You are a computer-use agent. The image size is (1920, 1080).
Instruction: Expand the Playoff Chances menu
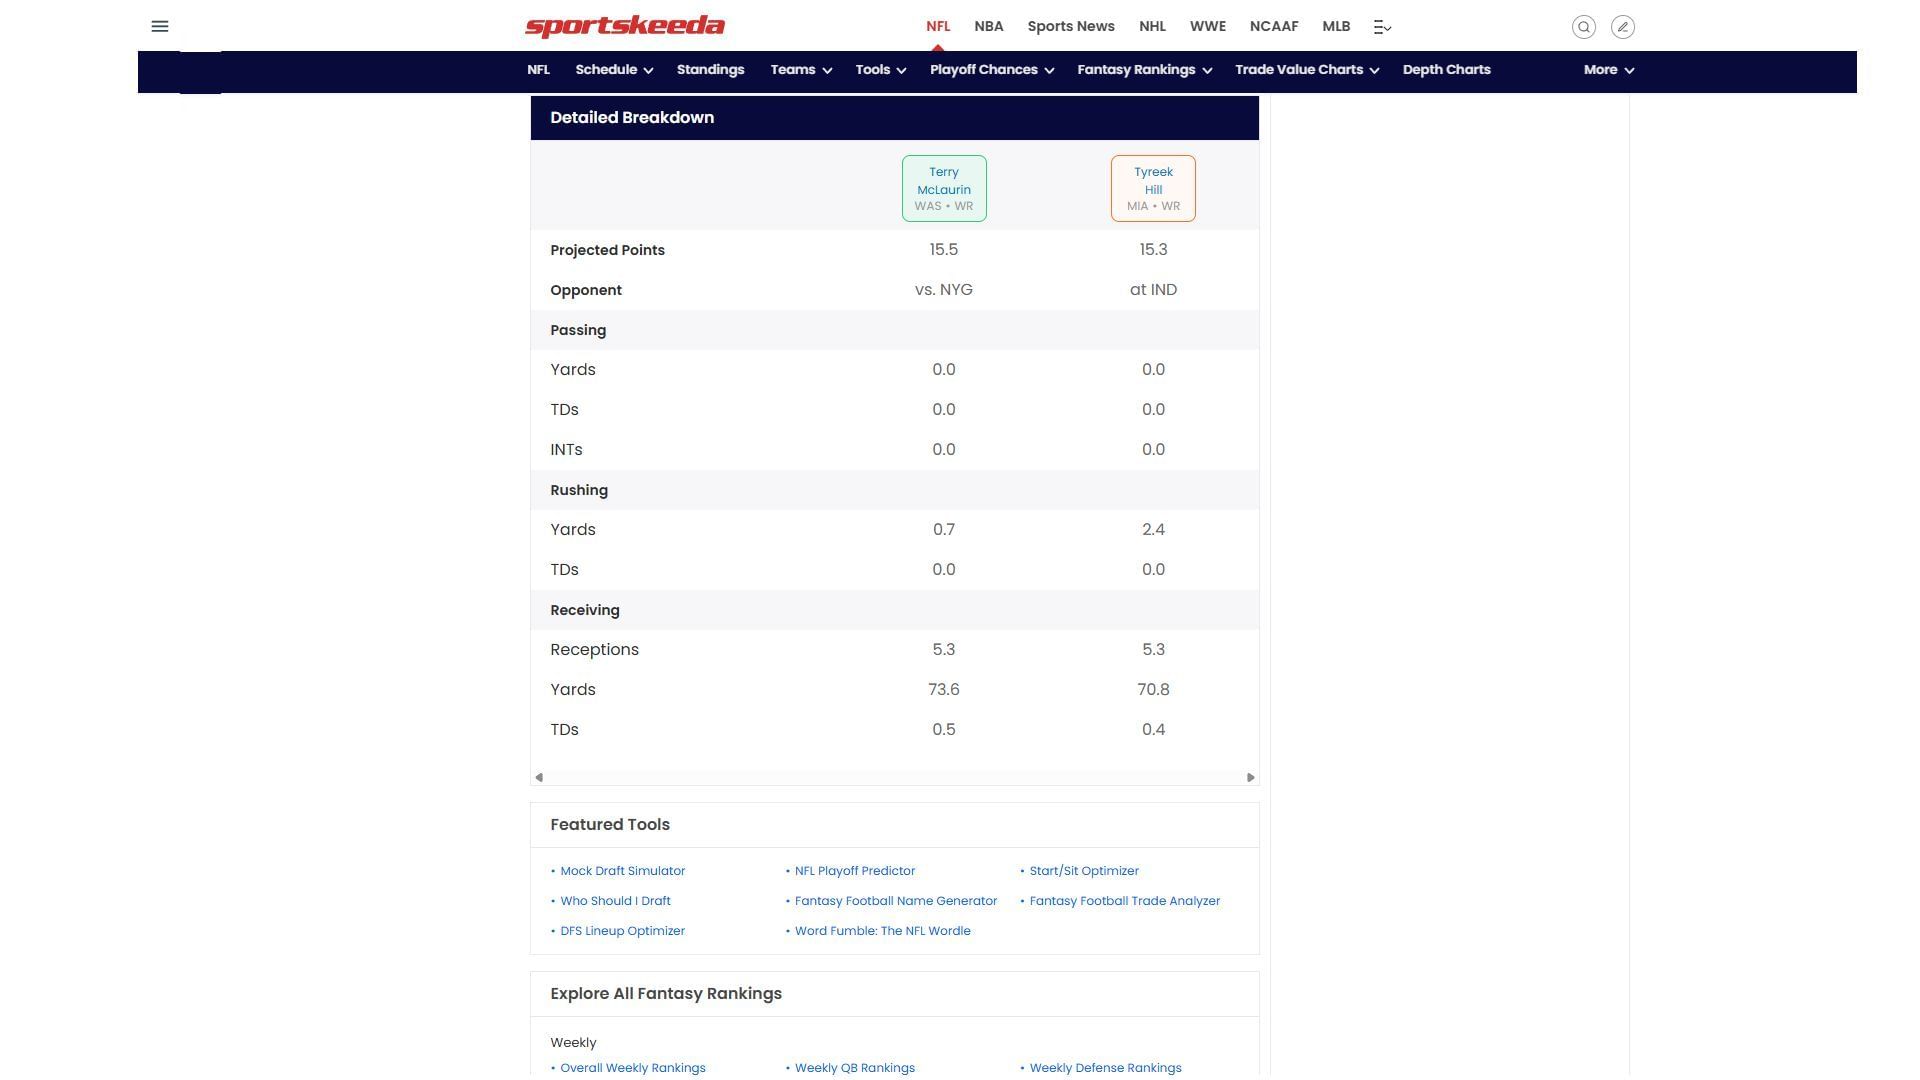[991, 70]
